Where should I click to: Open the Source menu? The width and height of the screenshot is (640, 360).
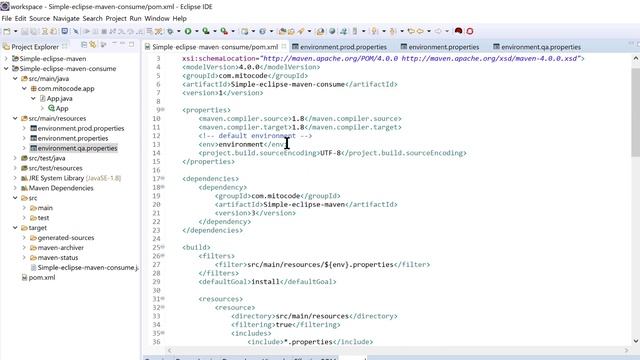40,18
